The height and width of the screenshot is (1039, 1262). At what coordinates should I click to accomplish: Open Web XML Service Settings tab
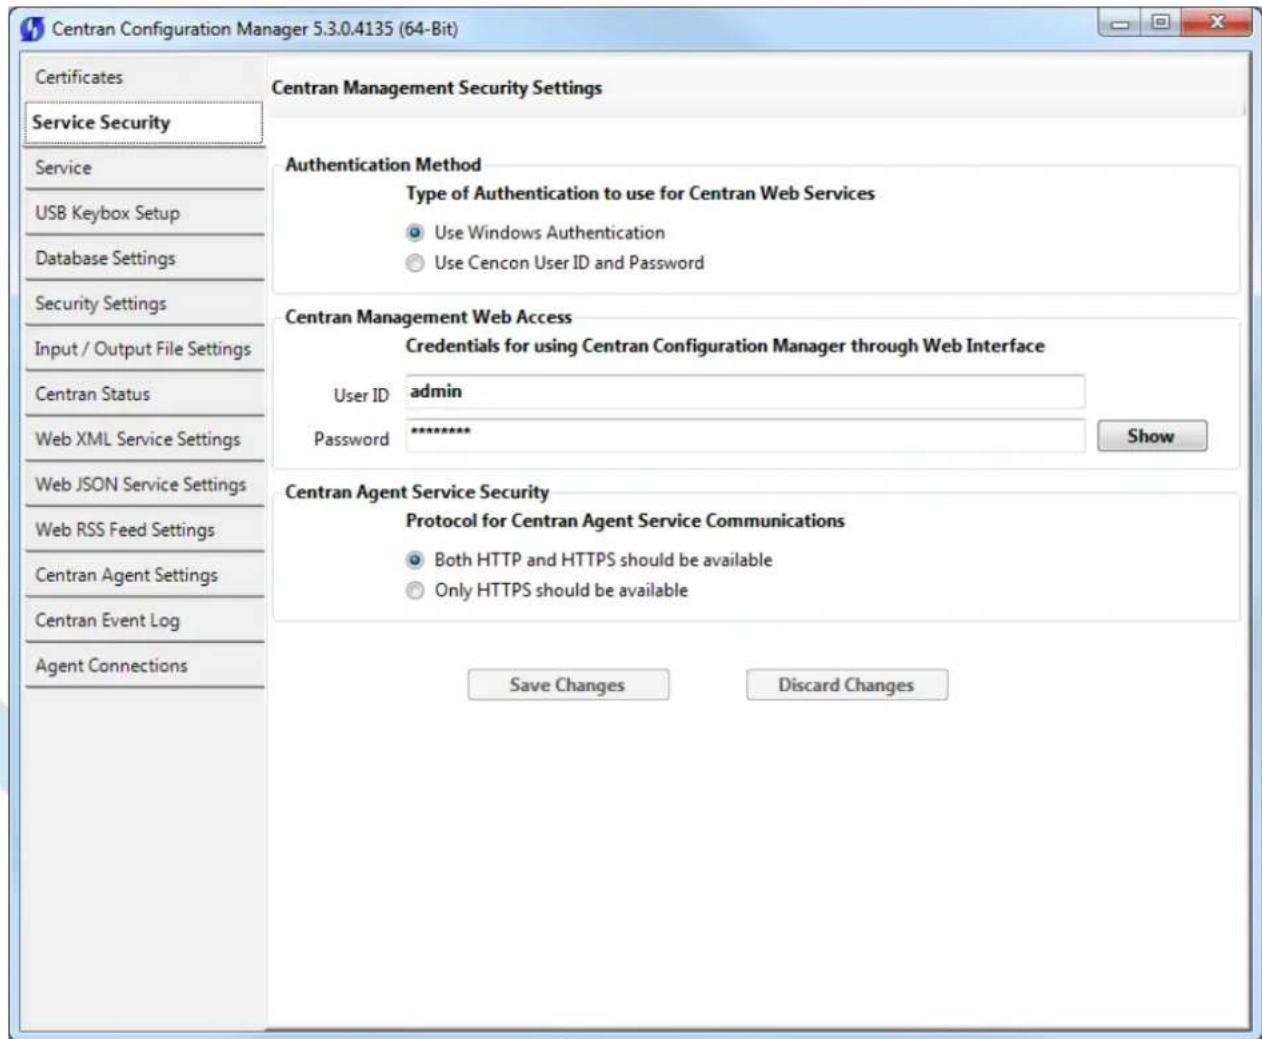(x=144, y=439)
